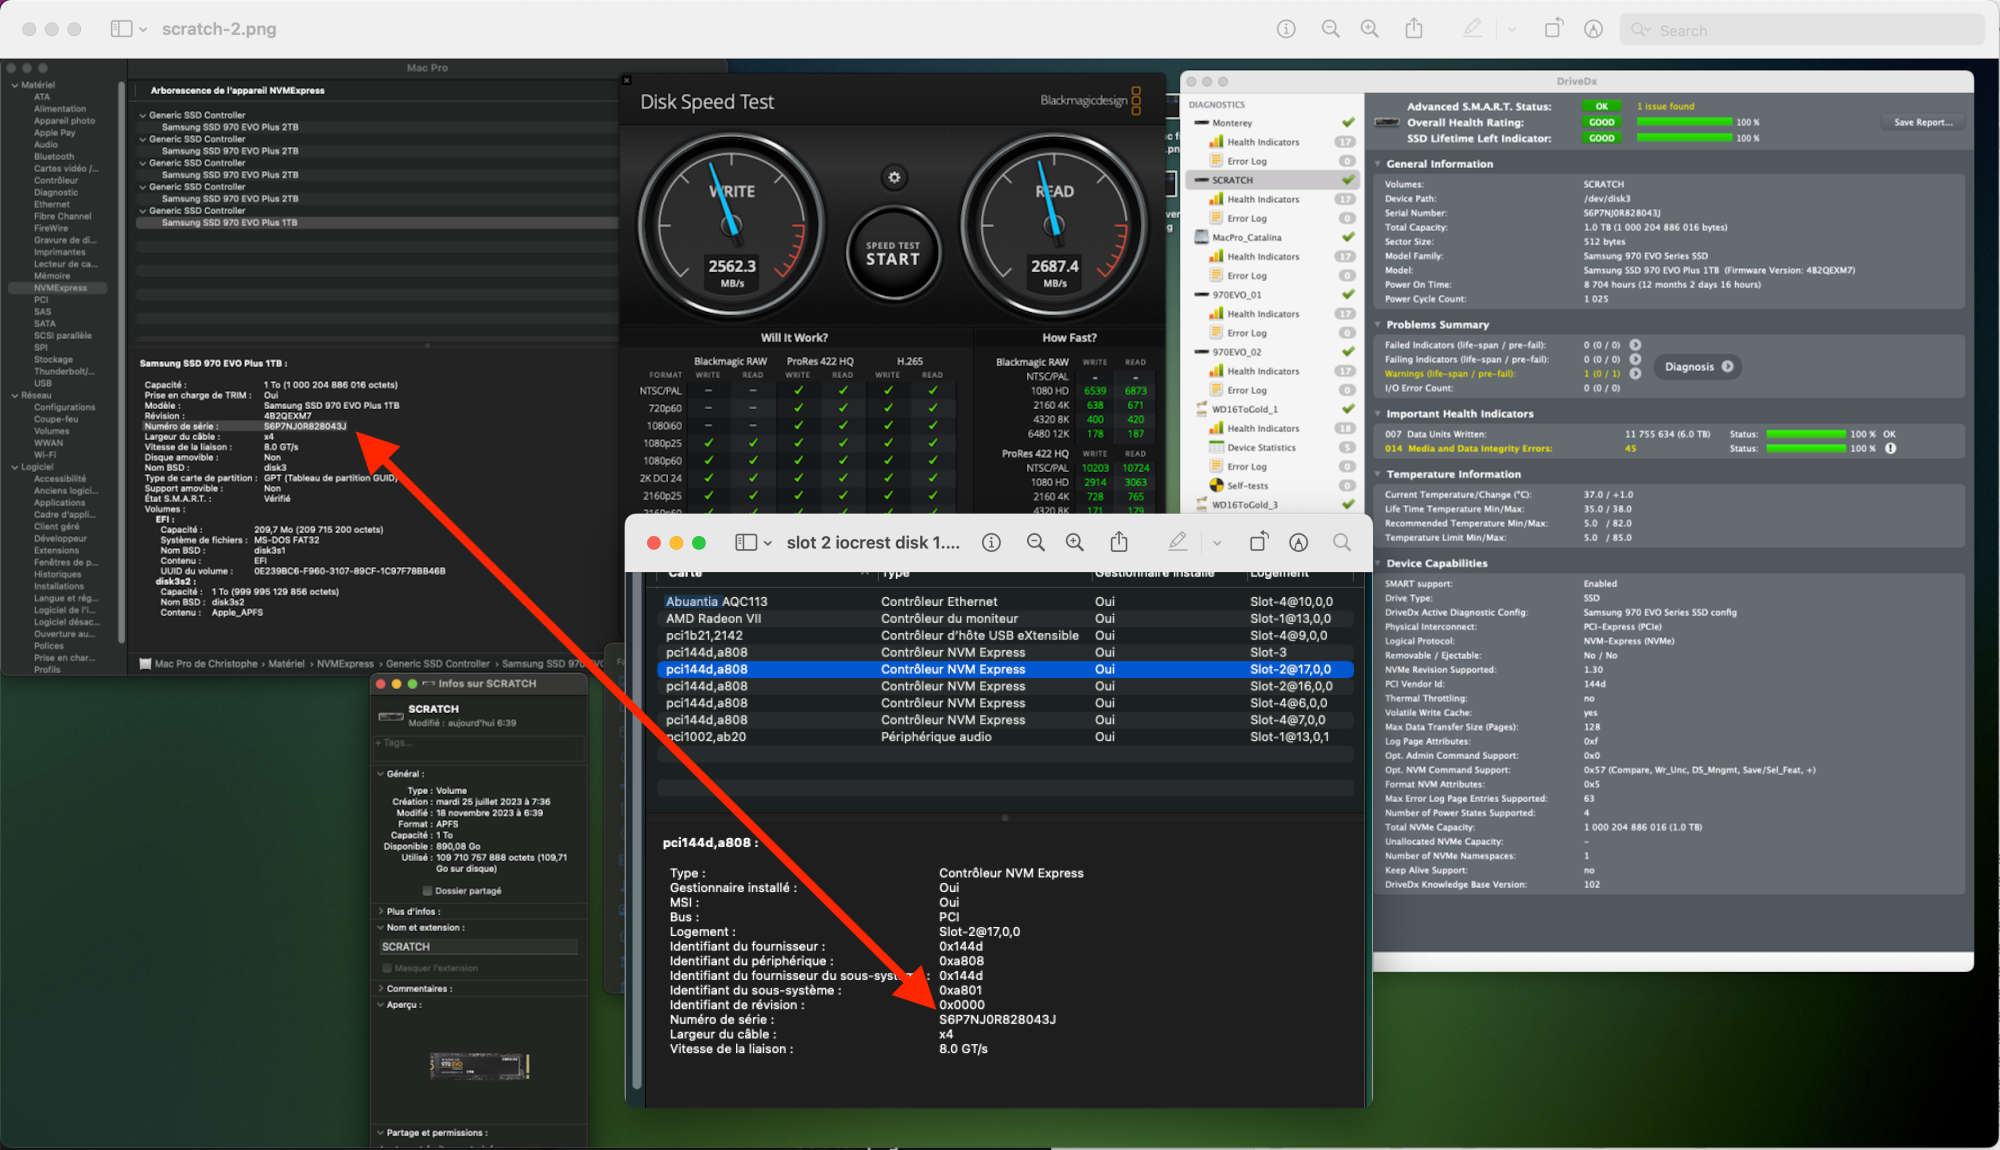Open Markup toolbar in scratch-2.png window

pyautogui.click(x=1593, y=29)
